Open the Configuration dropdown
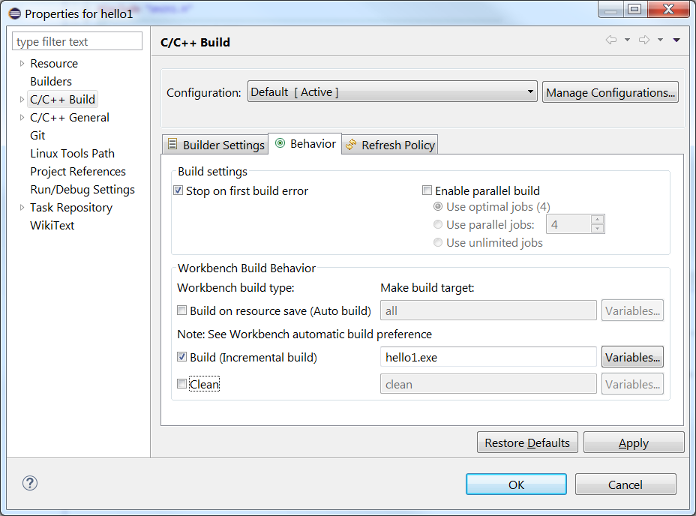Image resolution: width=696 pixels, height=516 pixels. [x=392, y=92]
